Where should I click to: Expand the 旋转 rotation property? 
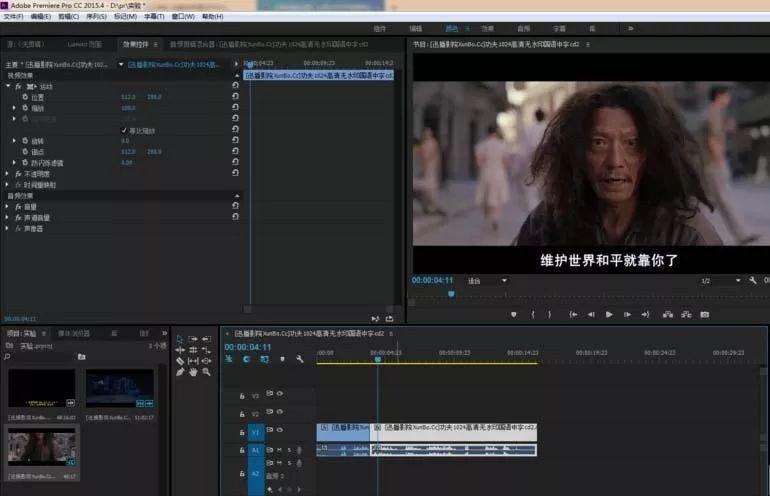14,140
